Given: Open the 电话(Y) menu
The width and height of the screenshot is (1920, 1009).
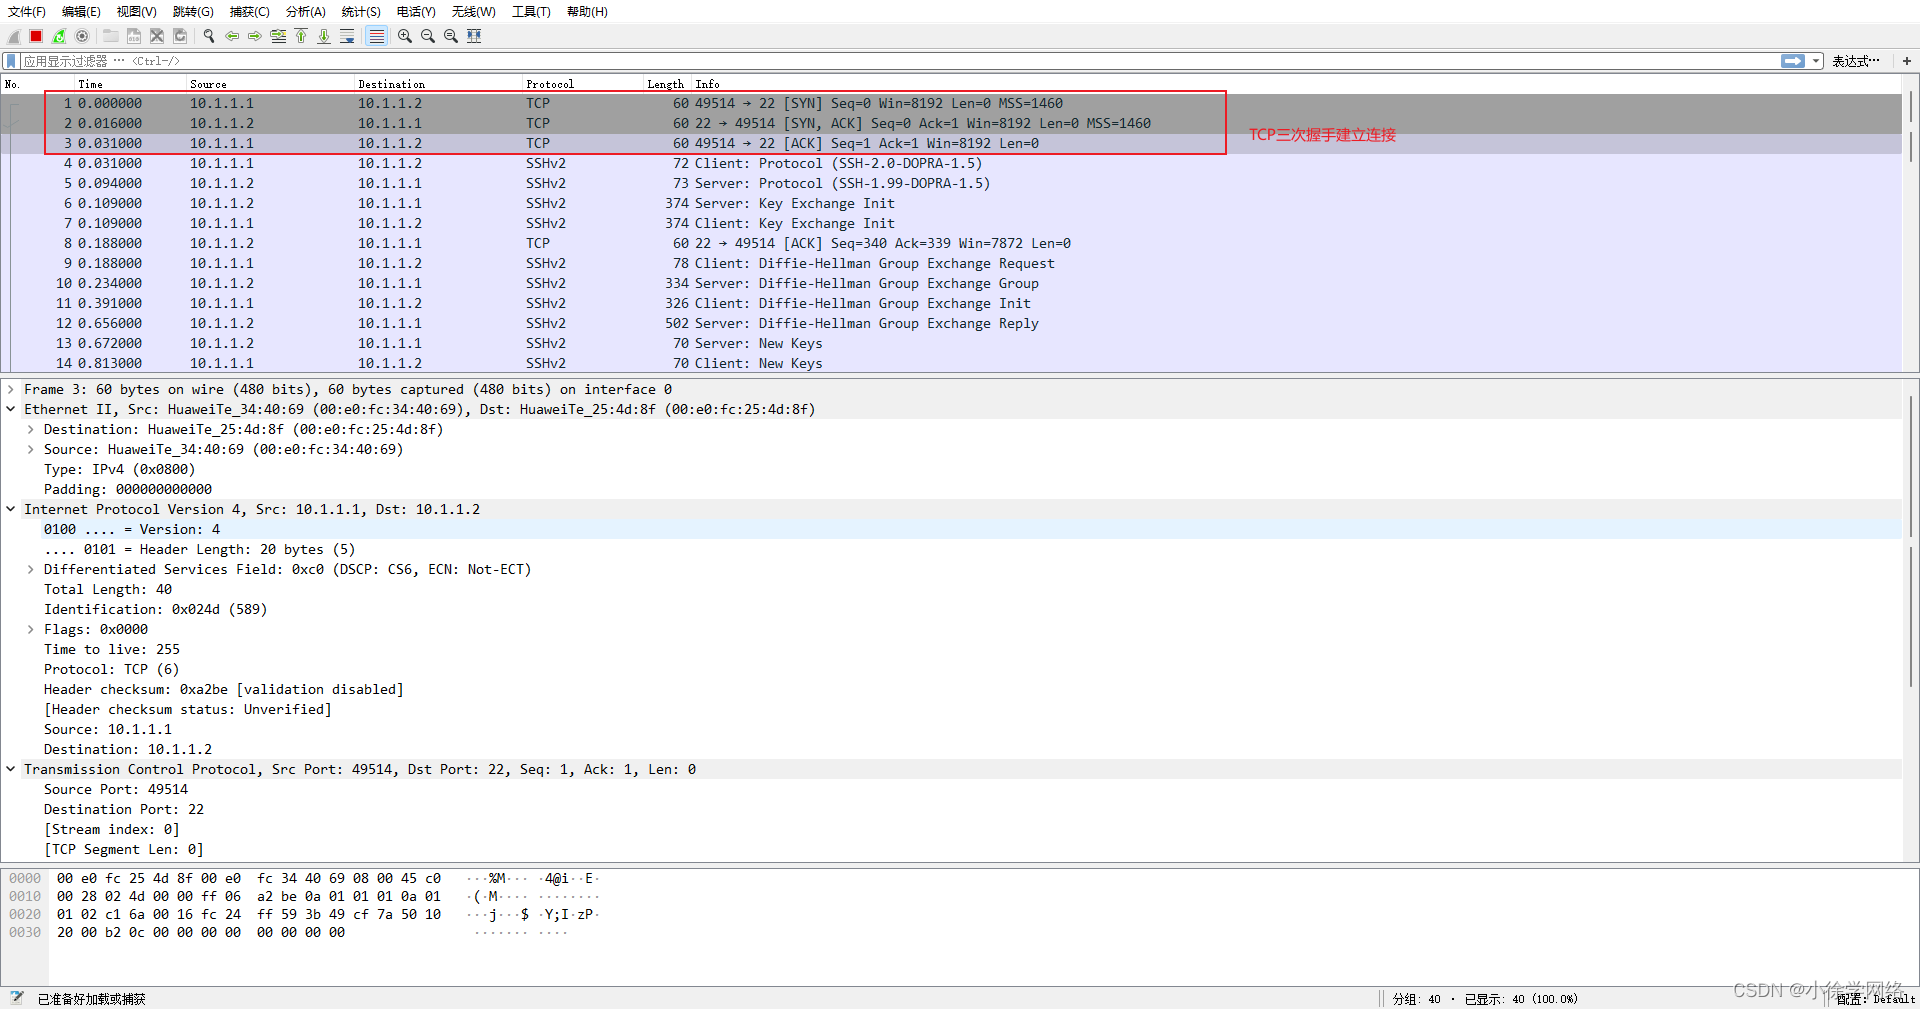Looking at the screenshot, I should (416, 12).
